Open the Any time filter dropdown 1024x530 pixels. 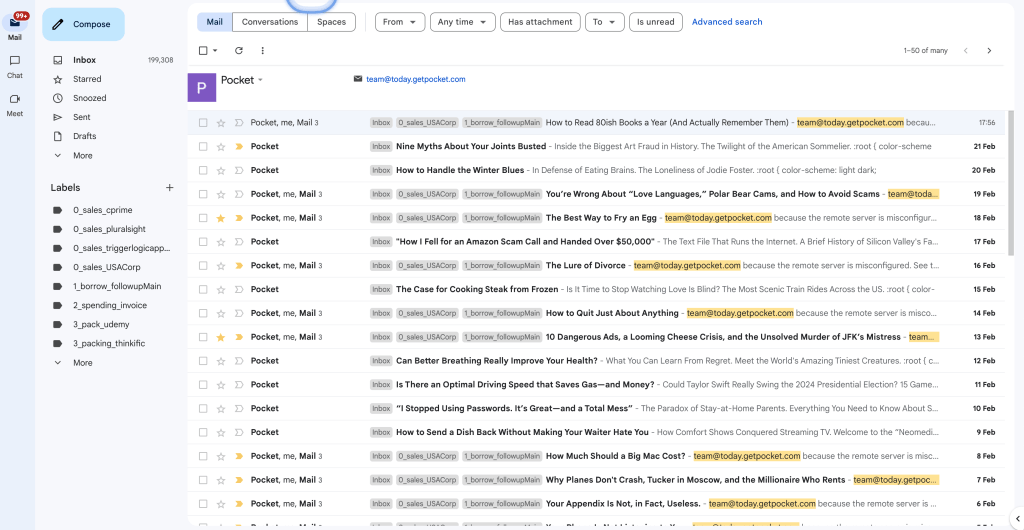click(x=462, y=22)
